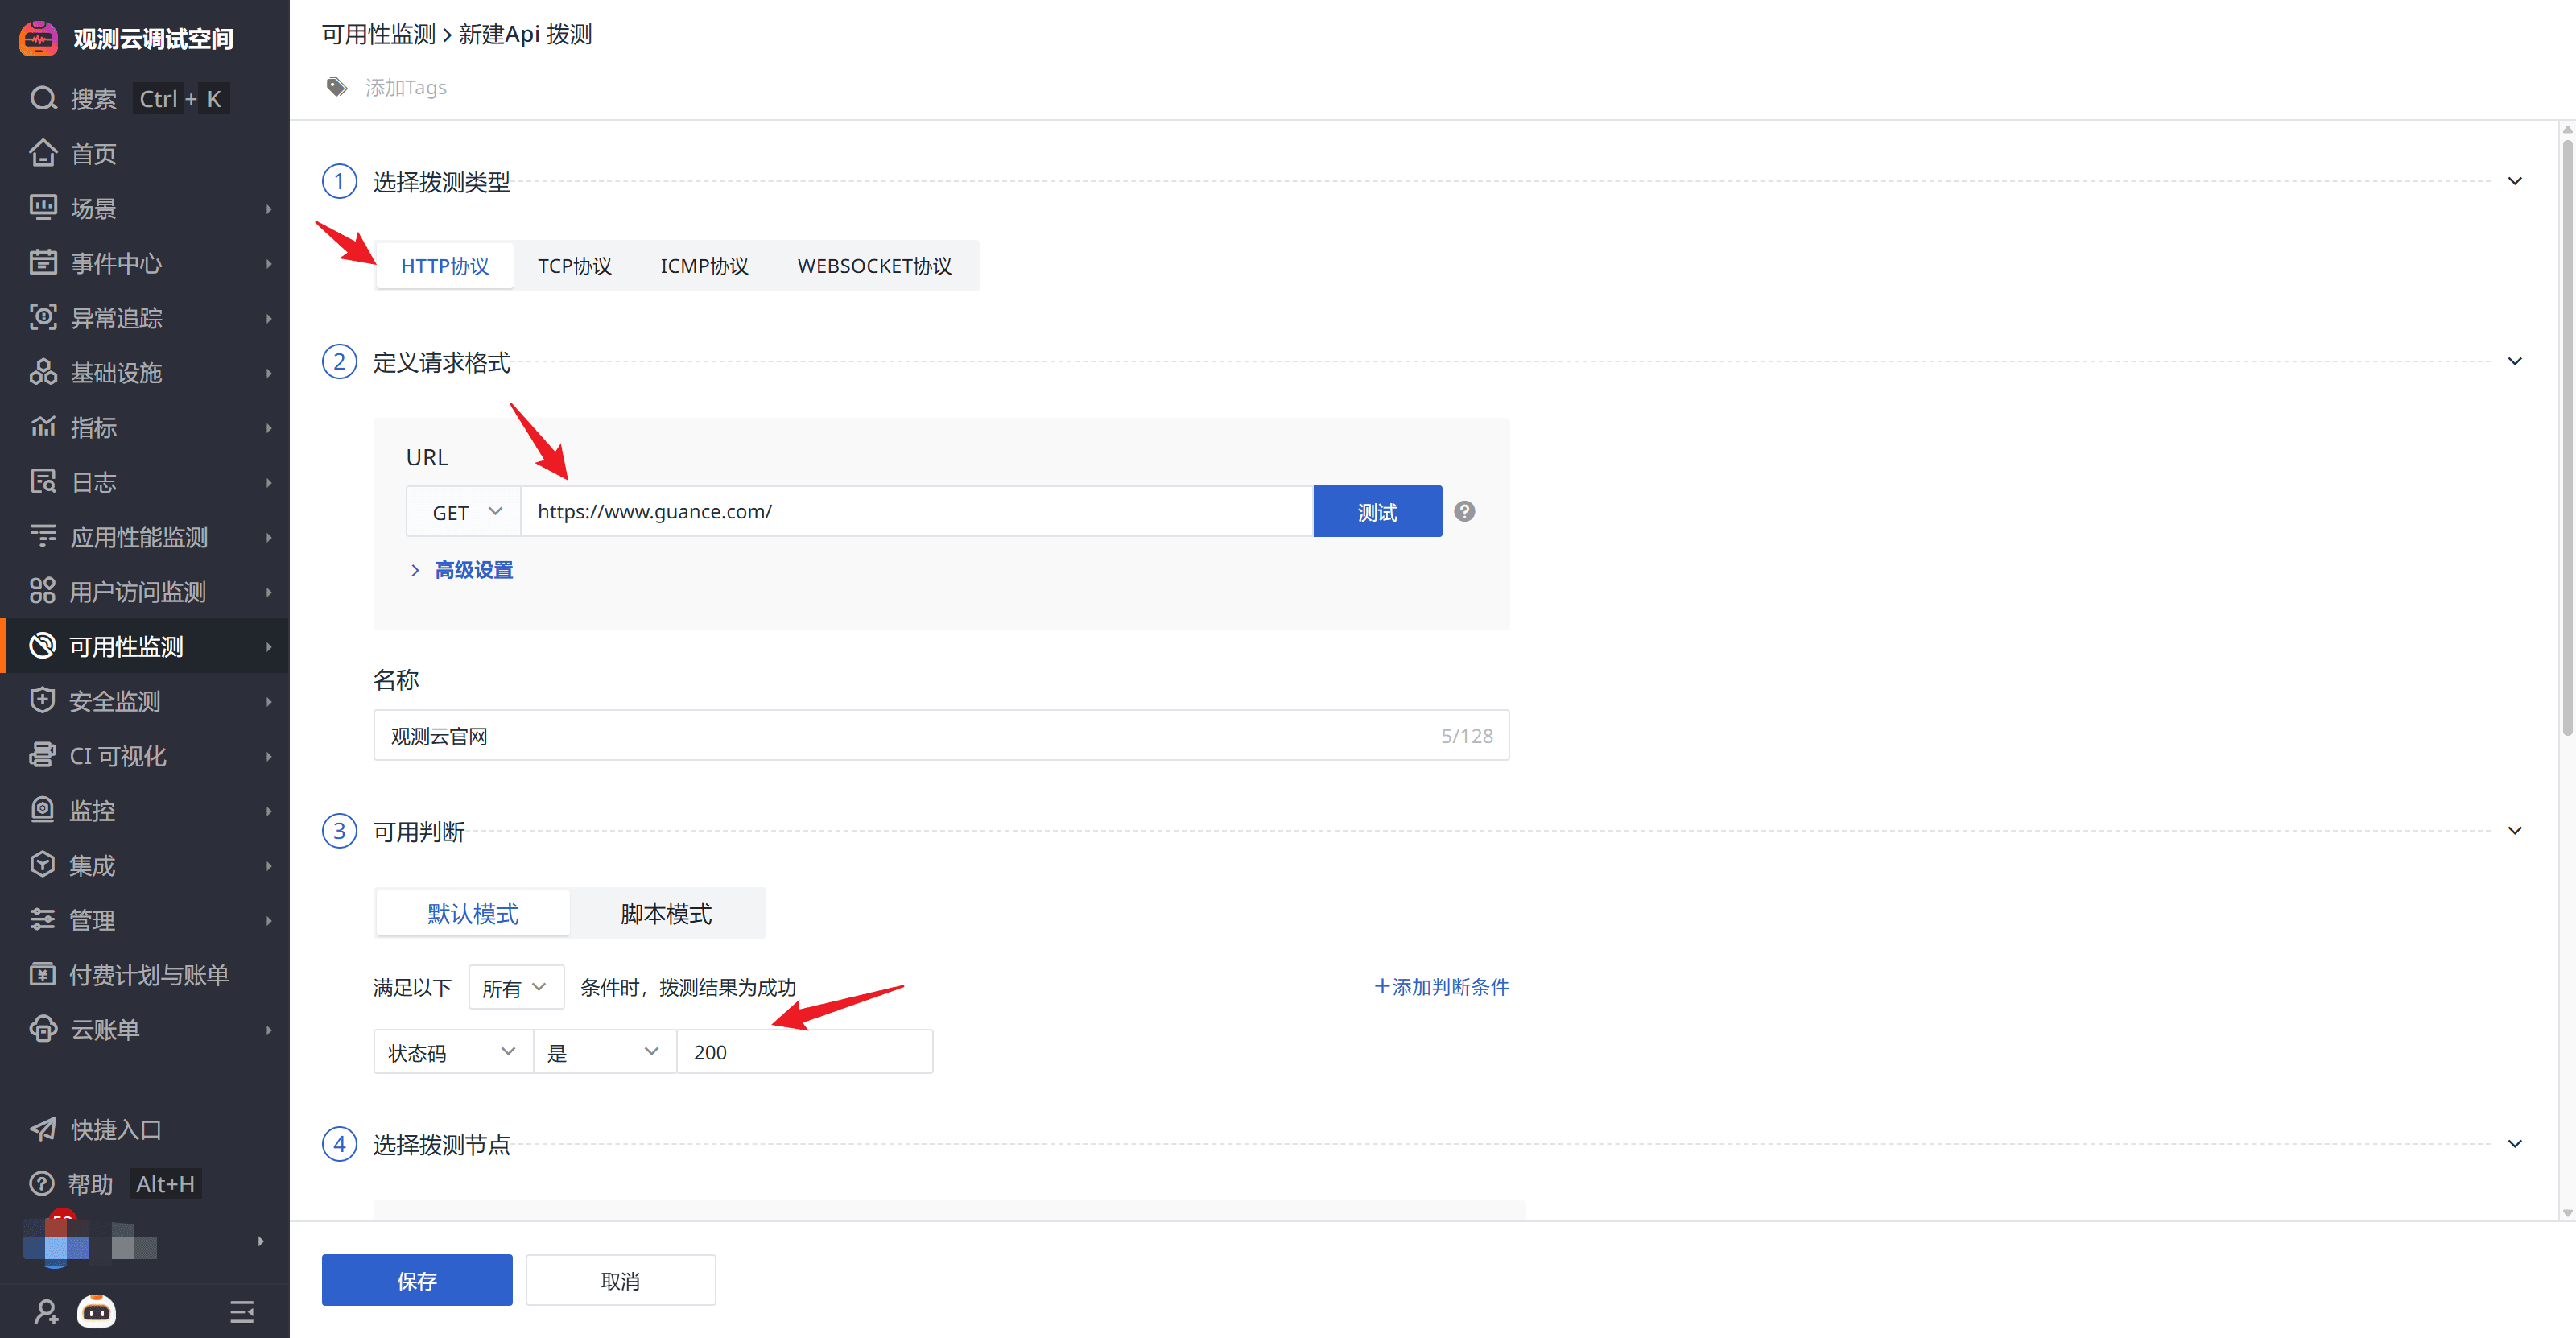Image resolution: width=2576 pixels, height=1338 pixels.
Task: Click the 快捷入口 paper plane icon
Action: tap(43, 1129)
